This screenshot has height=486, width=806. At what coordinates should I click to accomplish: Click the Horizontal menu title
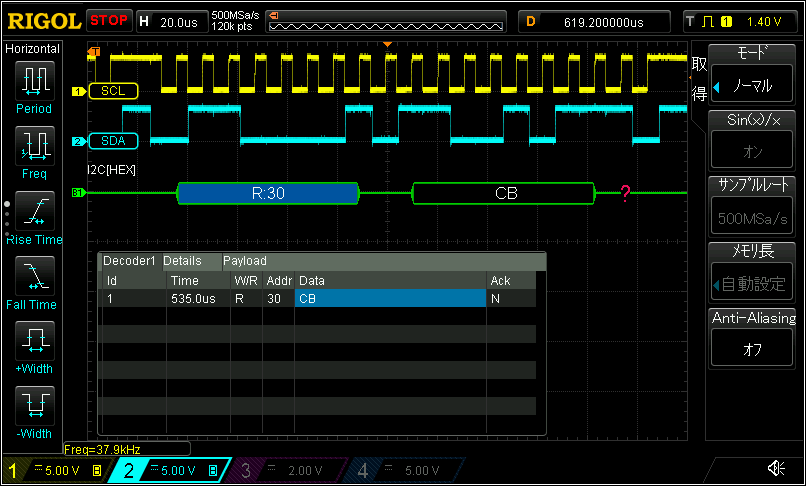(x=32, y=49)
